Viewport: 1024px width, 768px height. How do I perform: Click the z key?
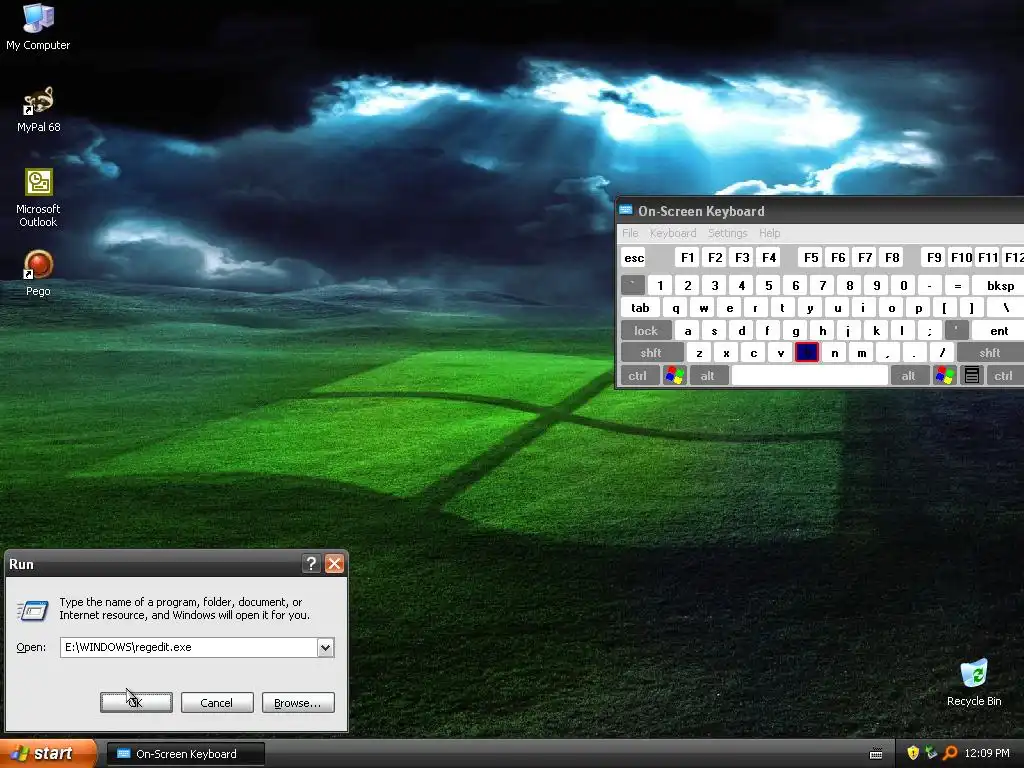[x=699, y=353]
